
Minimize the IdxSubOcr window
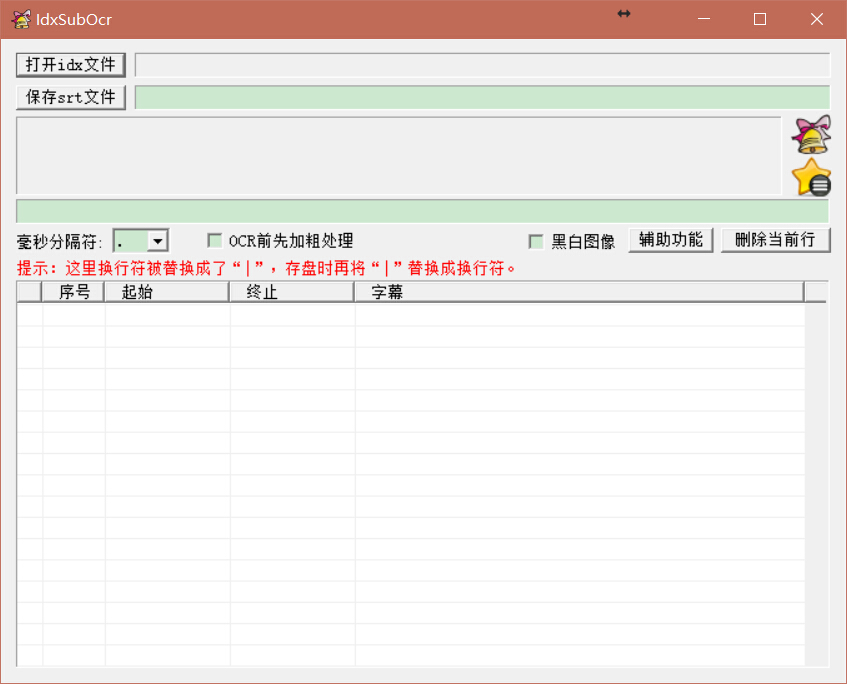(704, 19)
